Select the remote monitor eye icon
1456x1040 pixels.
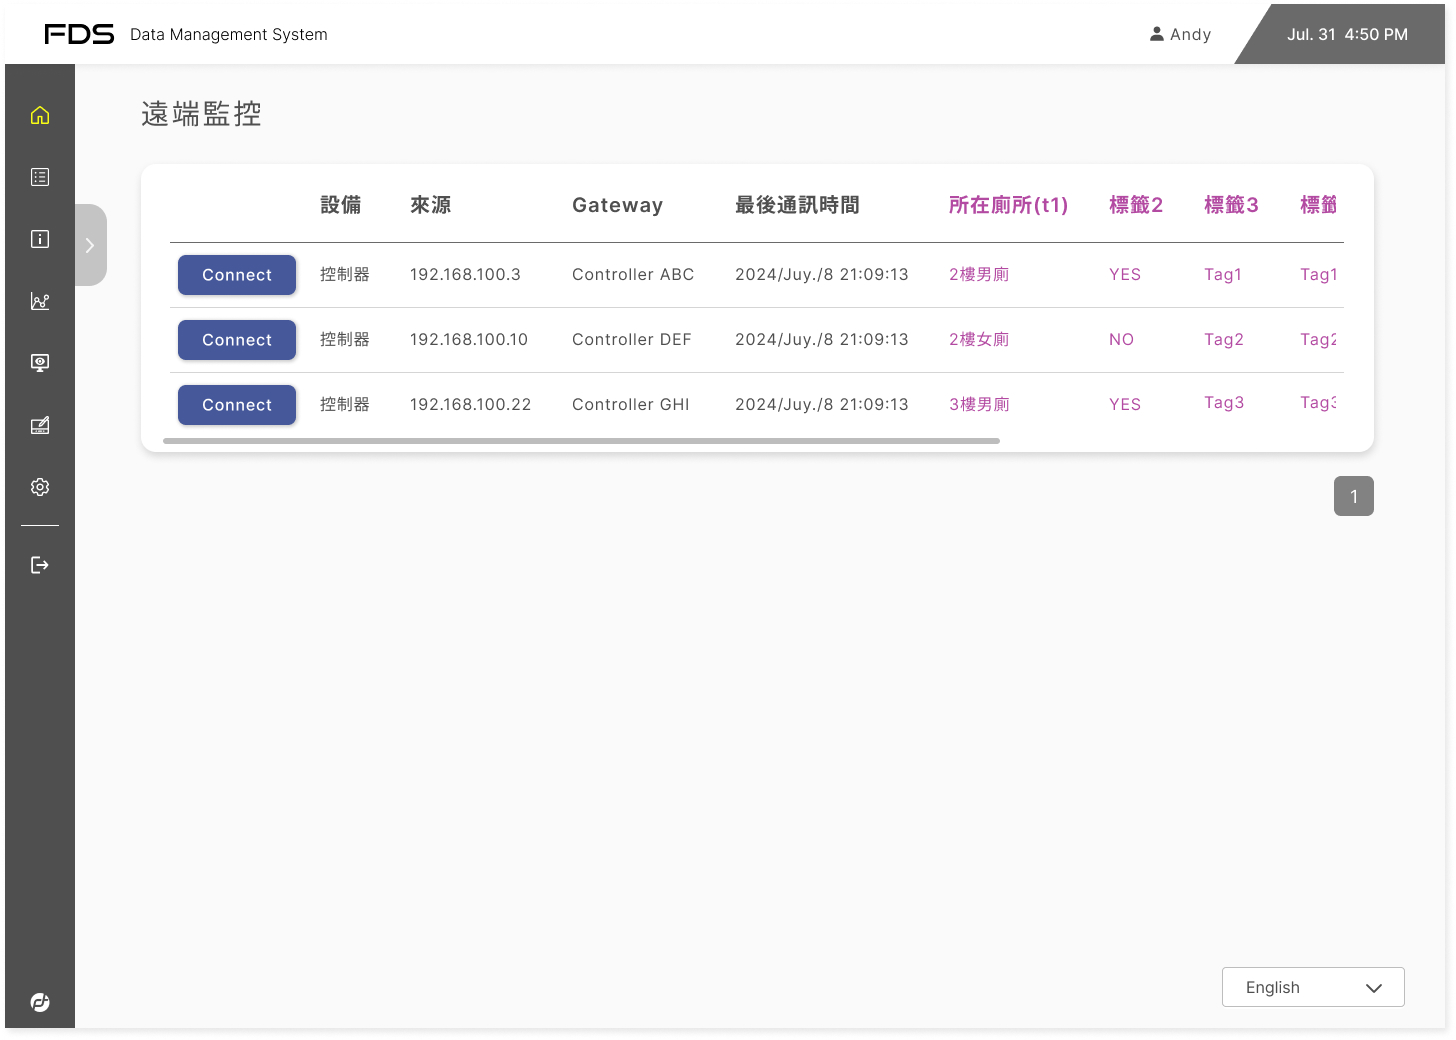pyautogui.click(x=40, y=363)
